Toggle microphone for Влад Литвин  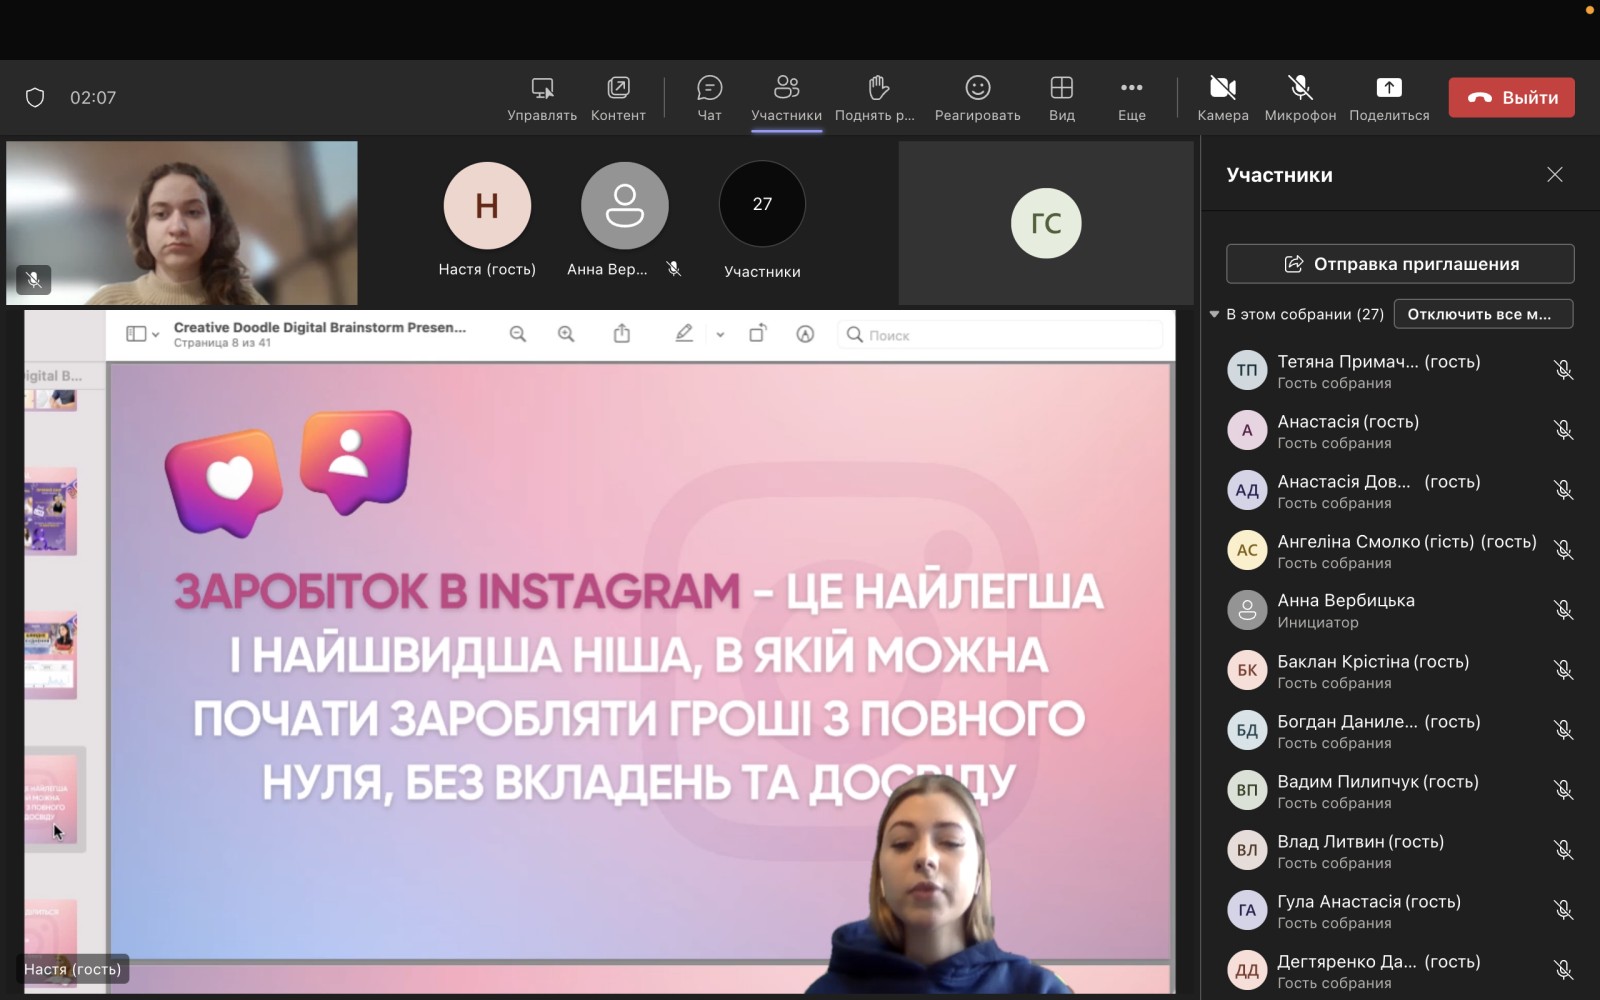coord(1564,850)
